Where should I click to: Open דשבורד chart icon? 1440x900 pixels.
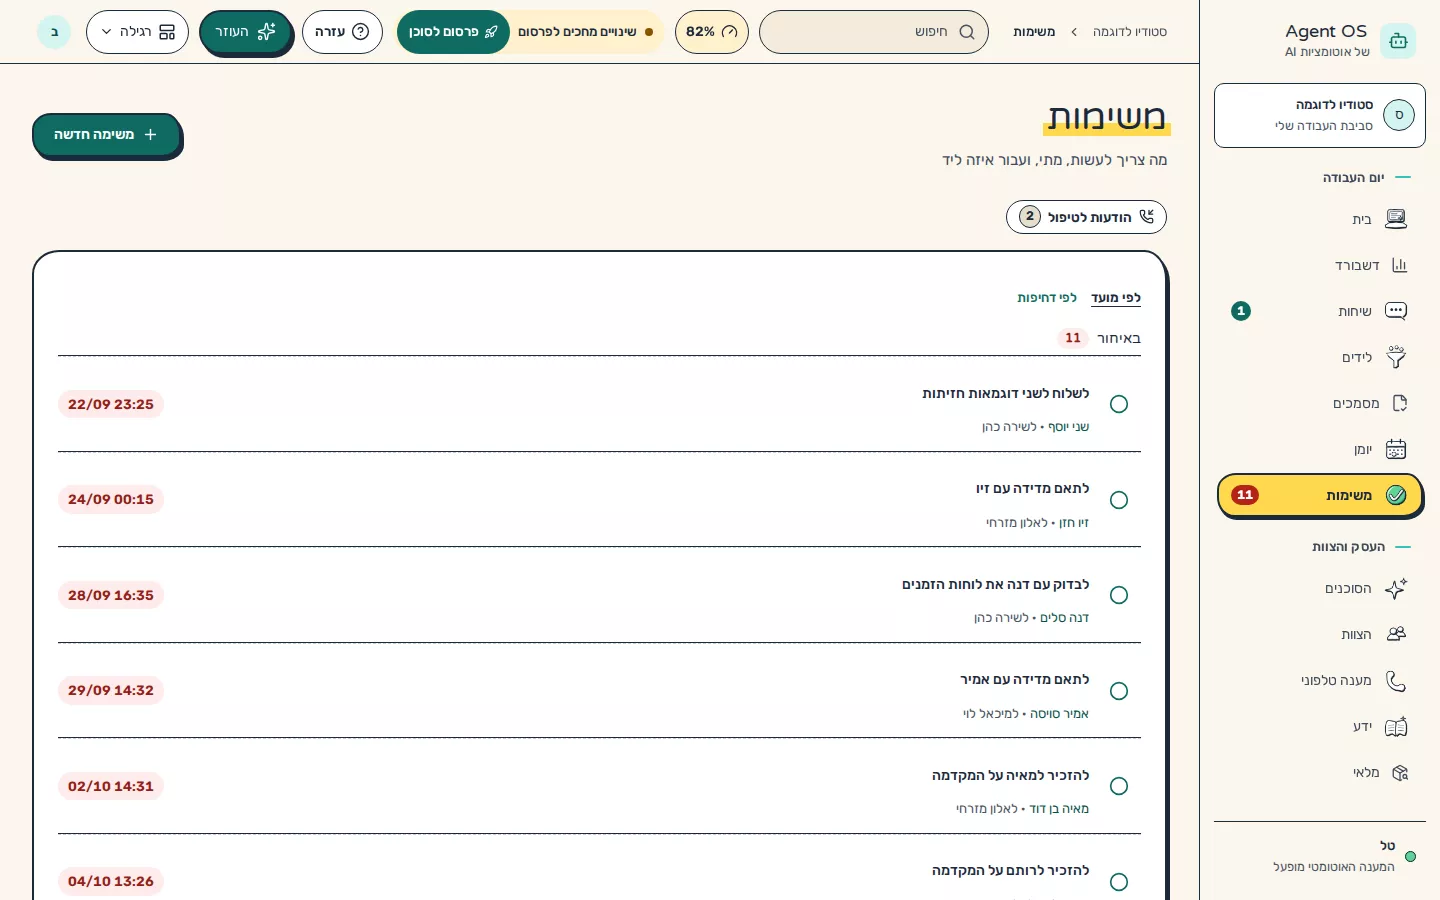(x=1399, y=265)
